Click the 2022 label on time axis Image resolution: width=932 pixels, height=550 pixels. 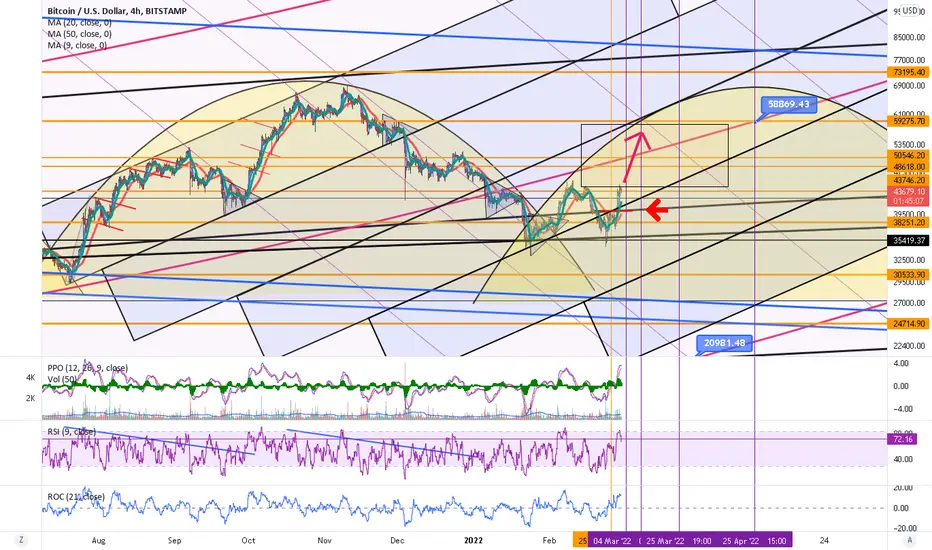[473, 540]
